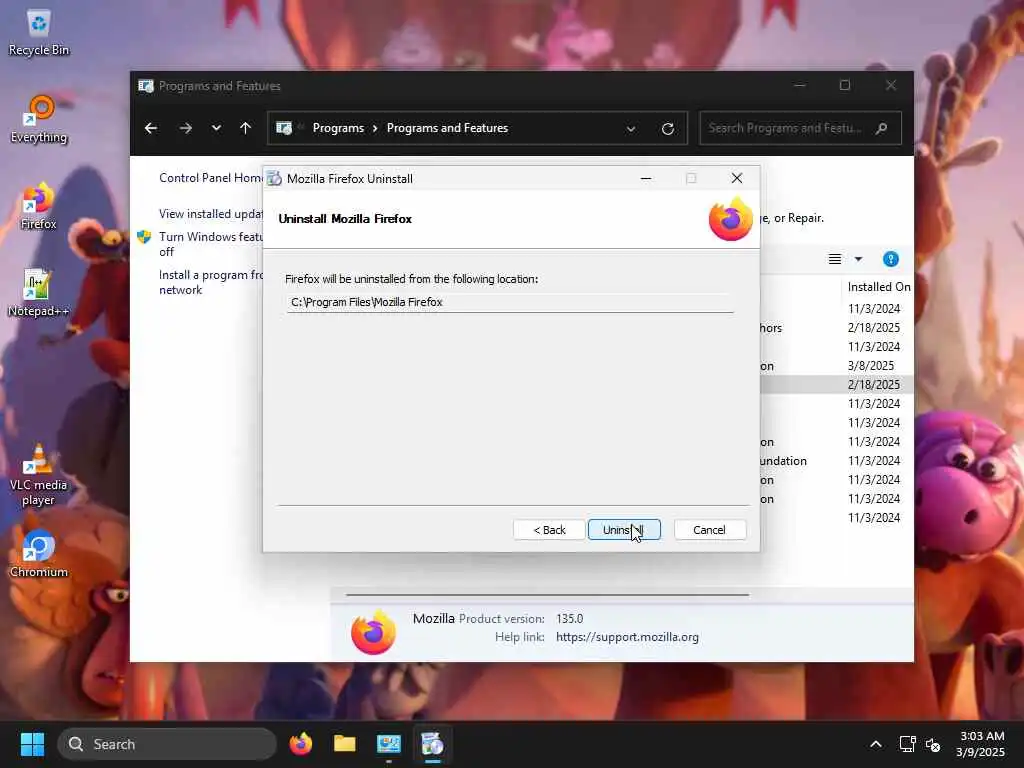This screenshot has height=768, width=1024.
Task: Open the Chromium desktop shortcut
Action: 39,554
